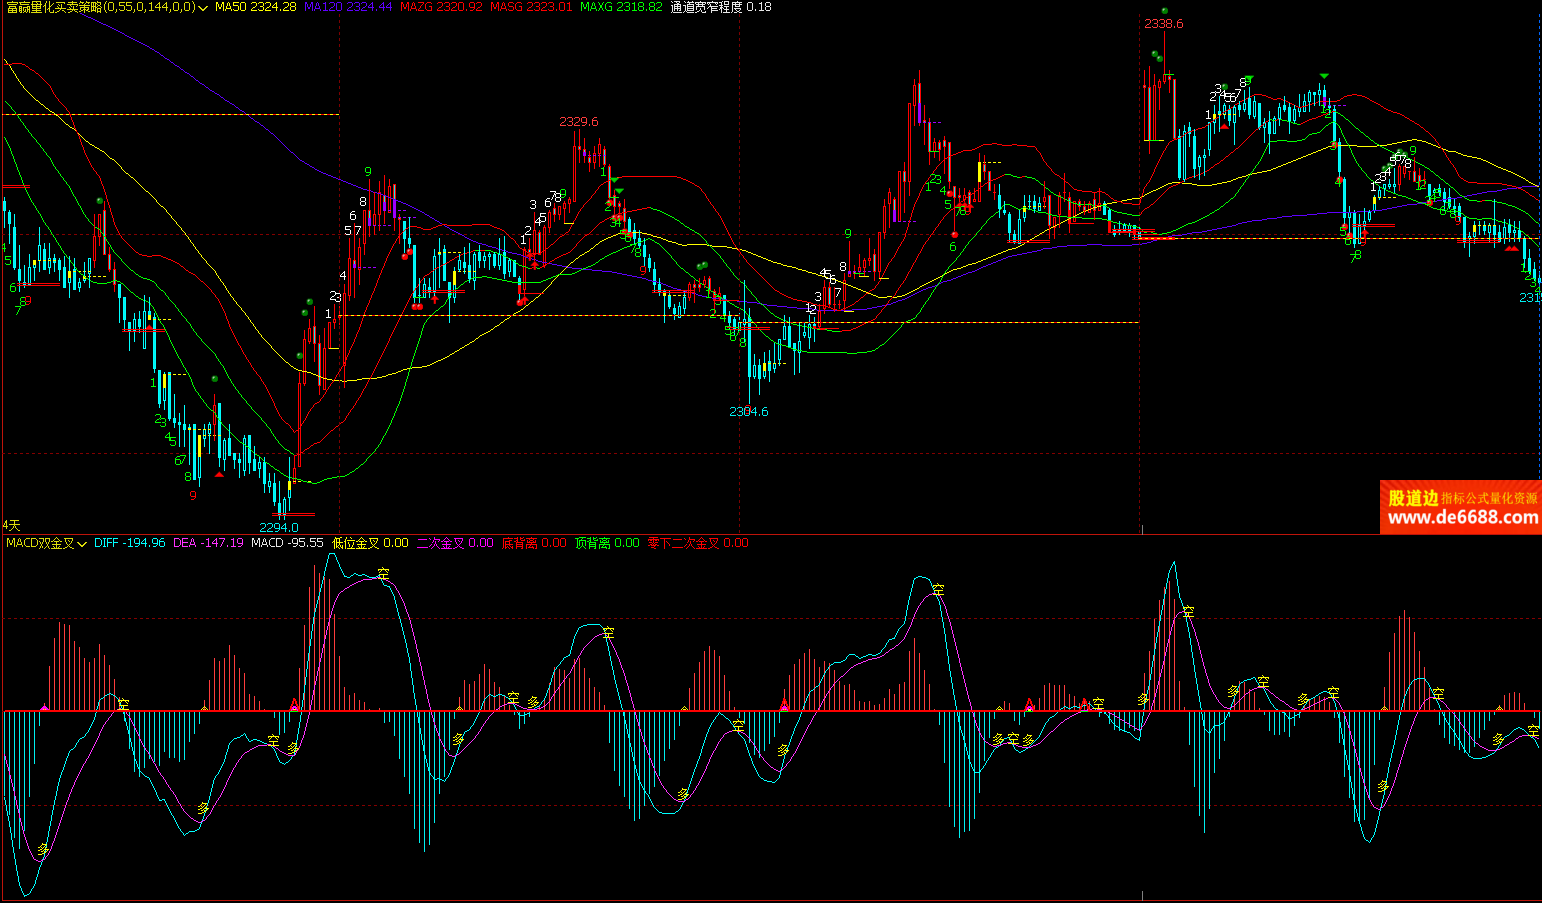This screenshot has height=903, width=1542.
Task: Click the 低位金叉 indicator label
Action: pyautogui.click(x=370, y=543)
